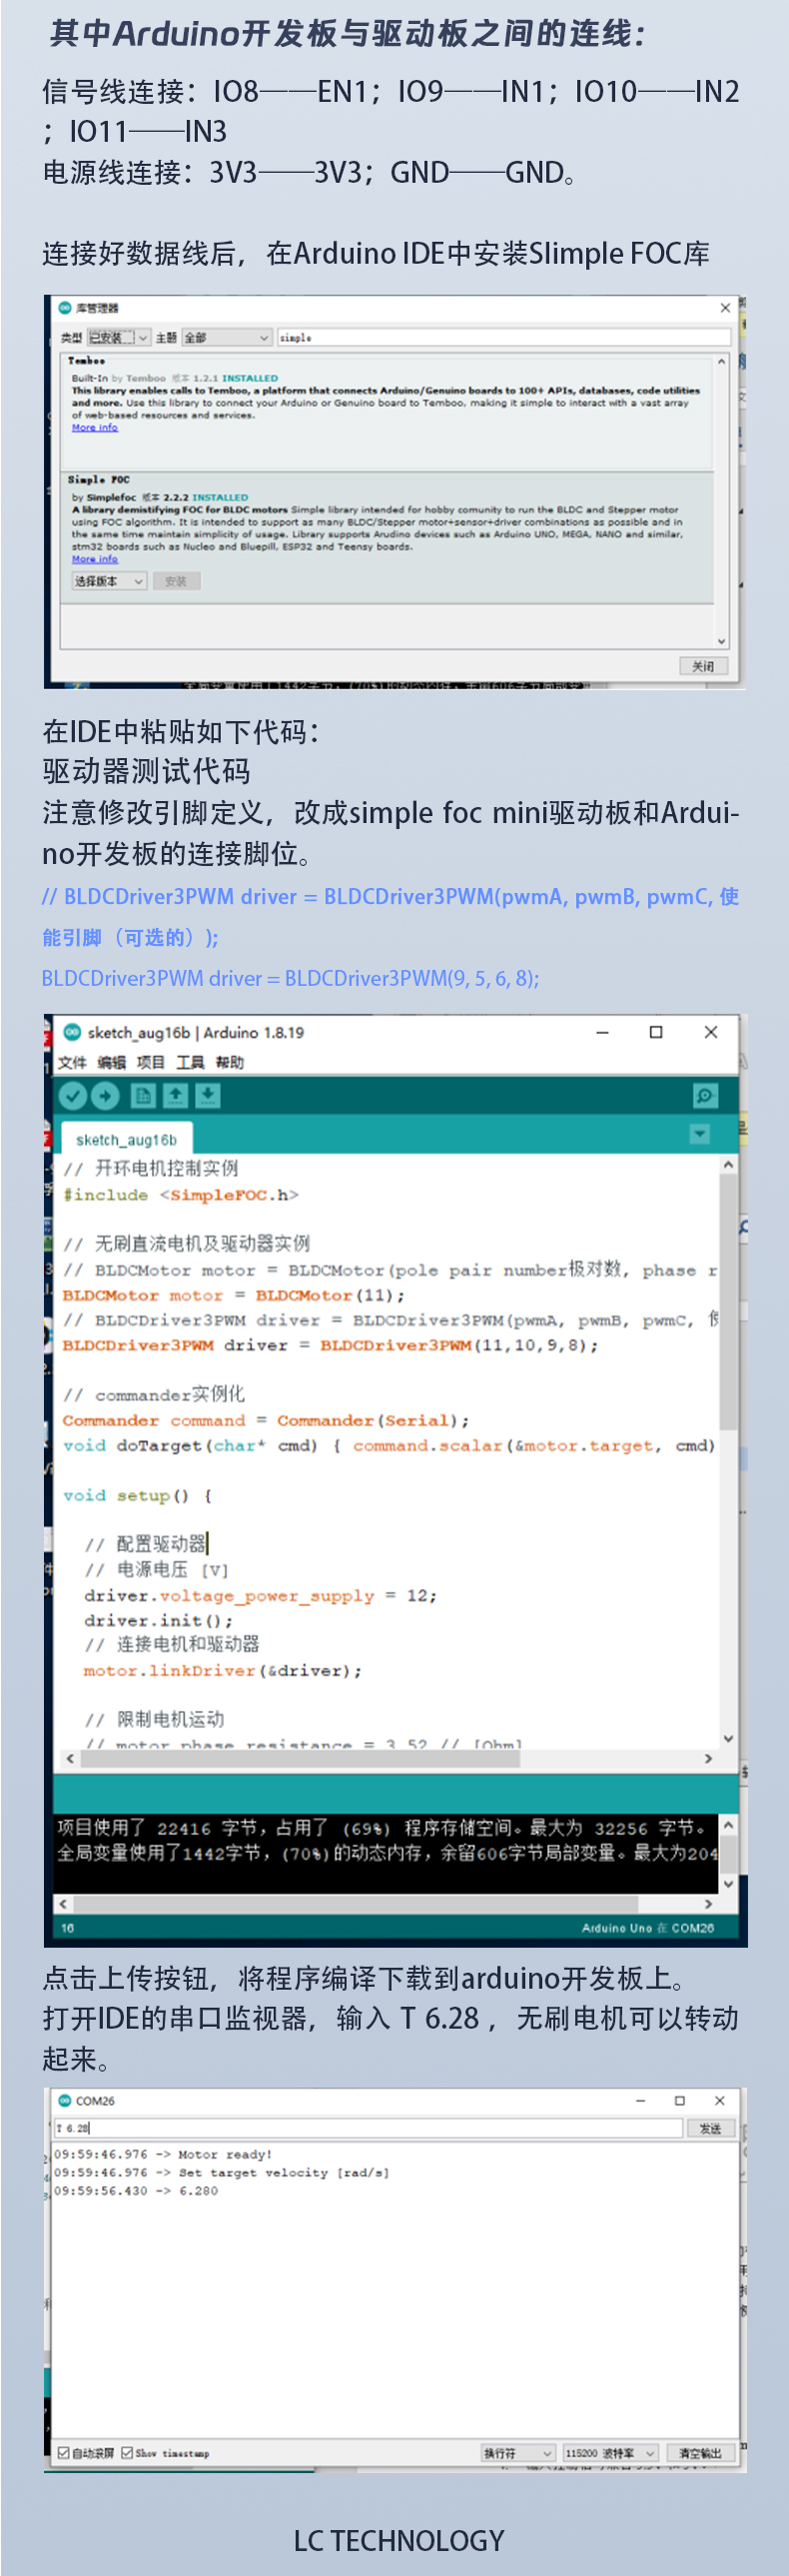Open the 换行符 line ending dropdown

pyautogui.click(x=518, y=2452)
